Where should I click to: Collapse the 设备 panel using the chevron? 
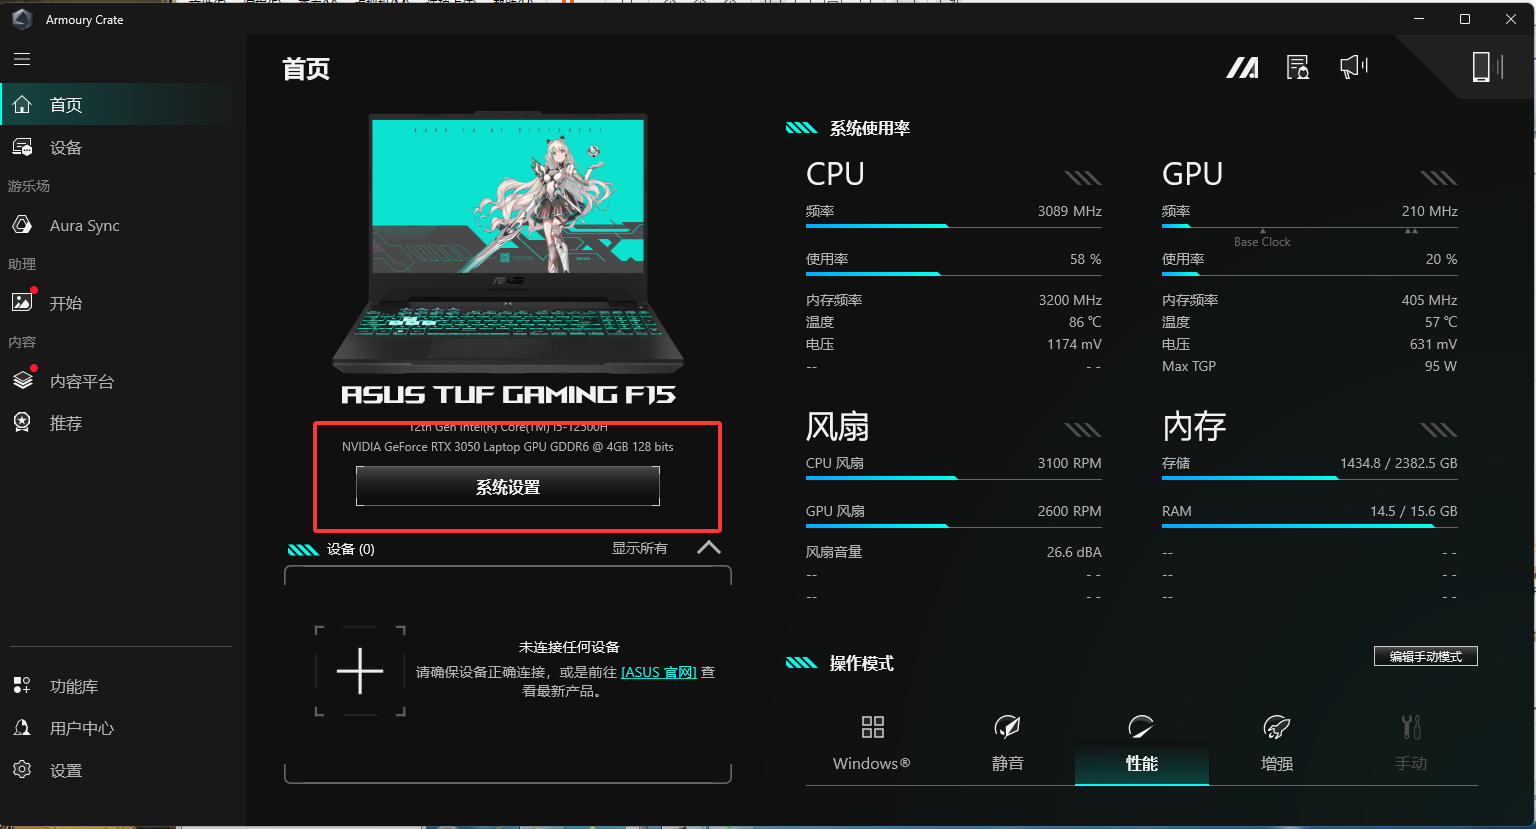coord(708,548)
